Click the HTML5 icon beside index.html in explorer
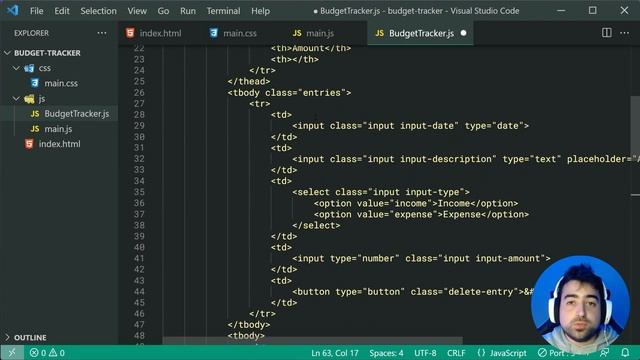Screen dimensions: 640x360 point(29,144)
